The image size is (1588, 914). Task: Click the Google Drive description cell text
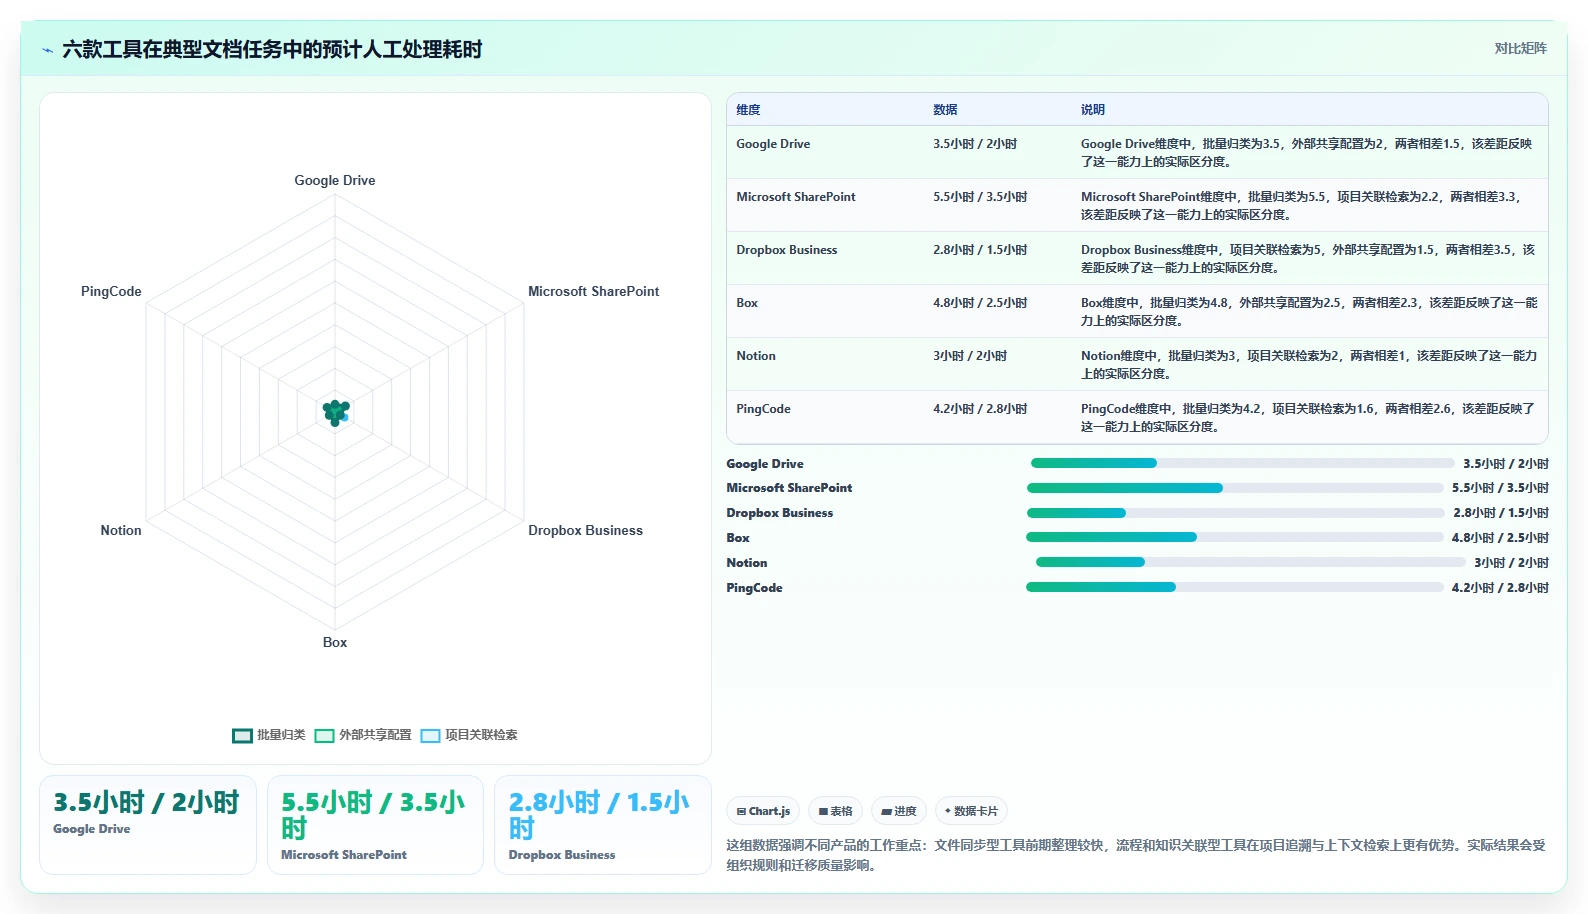[1306, 153]
